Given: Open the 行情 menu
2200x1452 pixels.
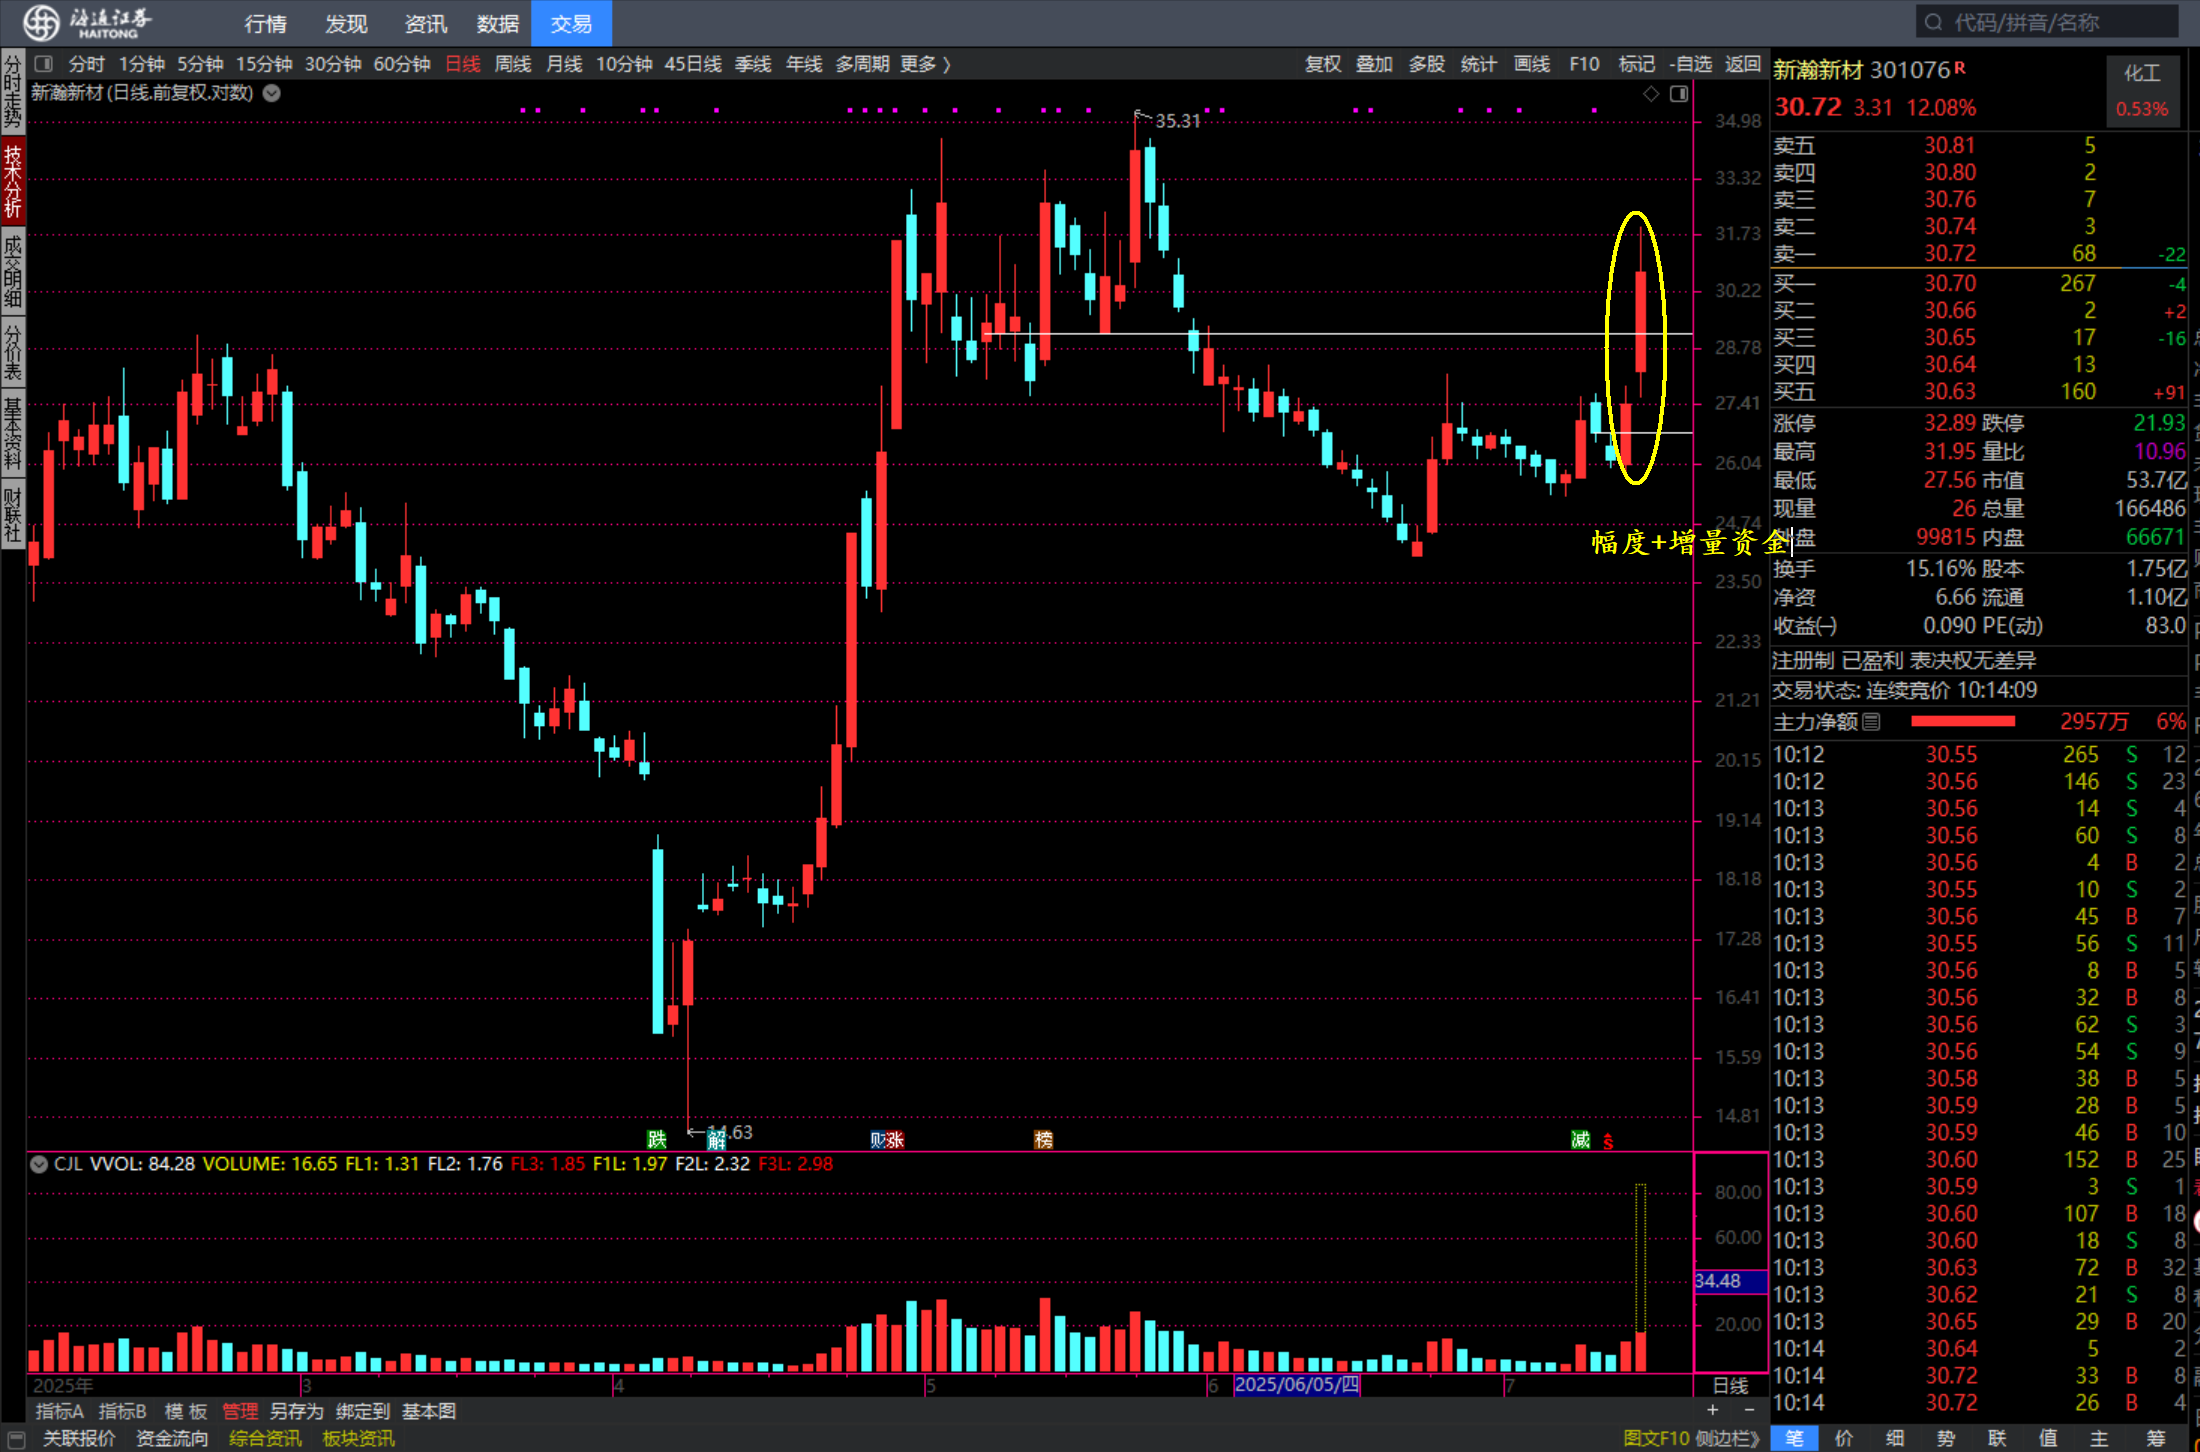Looking at the screenshot, I should (x=265, y=23).
